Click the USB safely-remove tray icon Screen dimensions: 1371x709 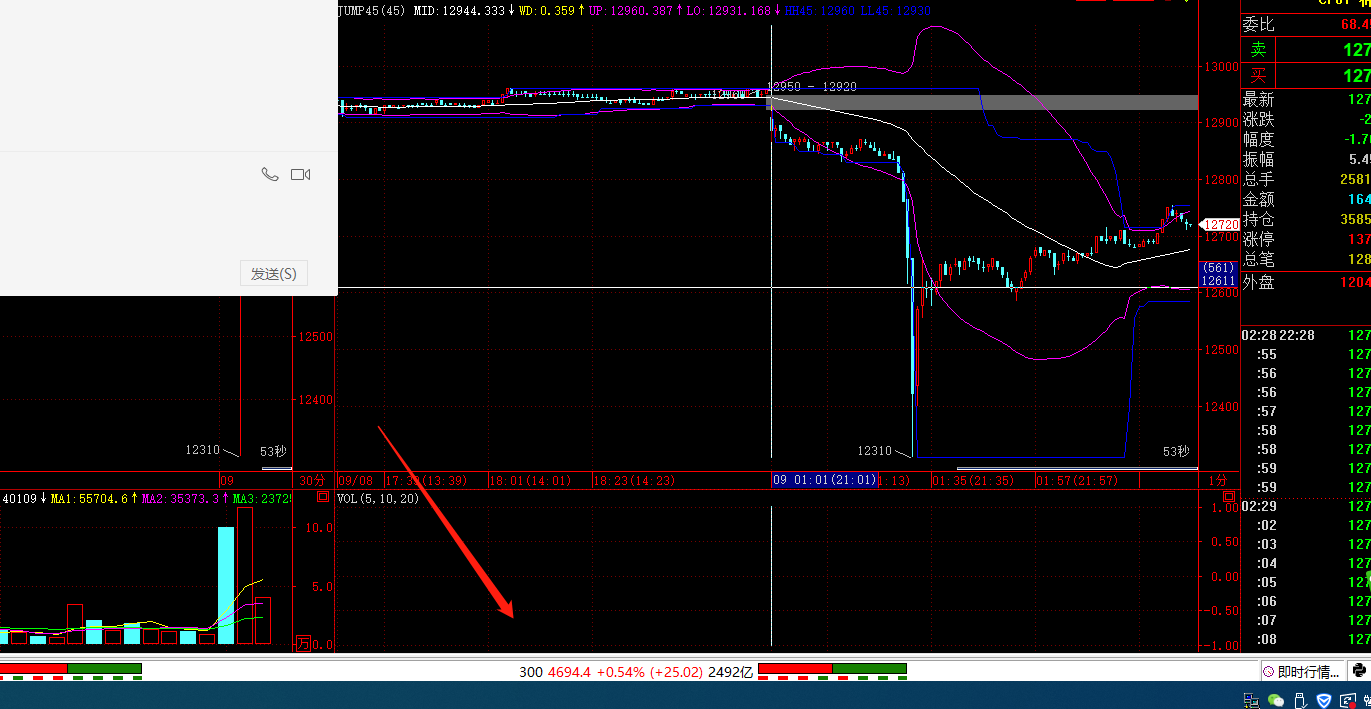(x=1300, y=700)
